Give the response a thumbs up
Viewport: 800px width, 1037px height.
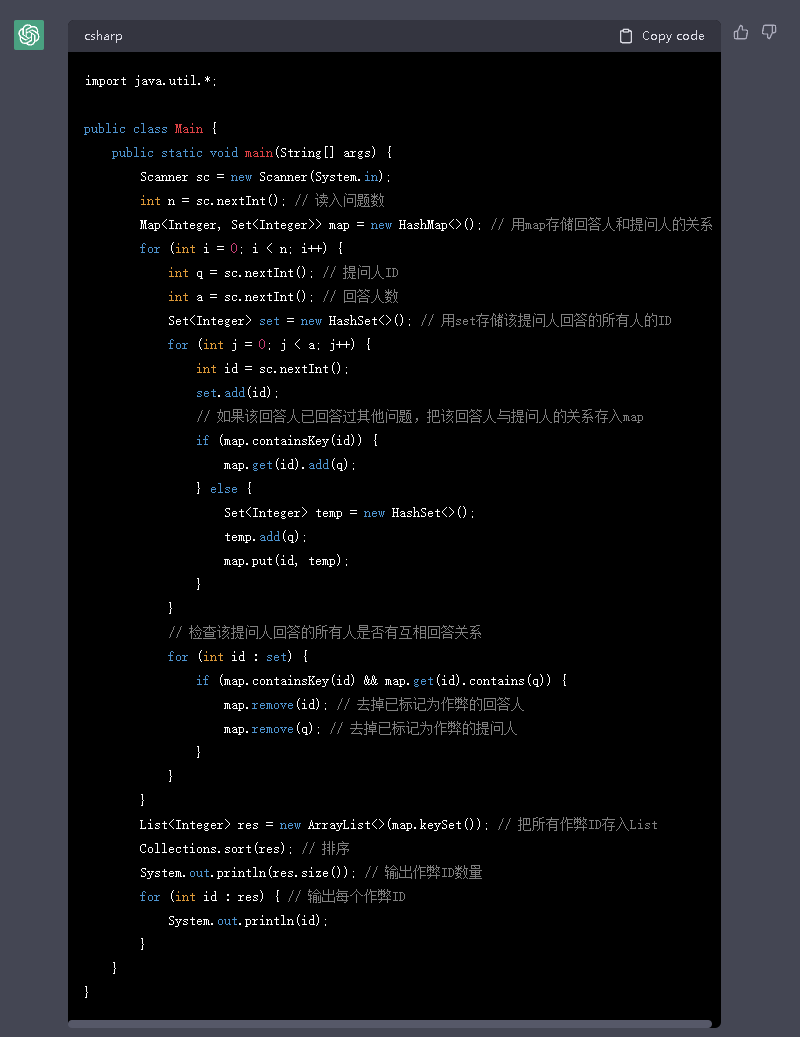[x=741, y=32]
